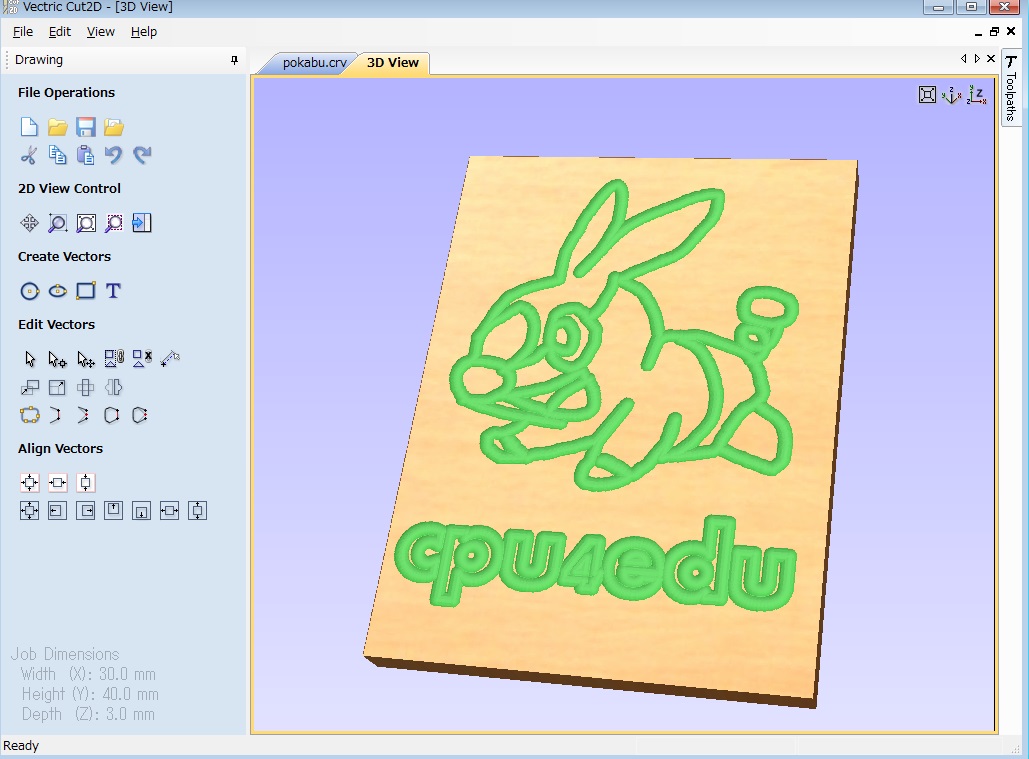Select the Draw Ellipse tool

point(58,291)
